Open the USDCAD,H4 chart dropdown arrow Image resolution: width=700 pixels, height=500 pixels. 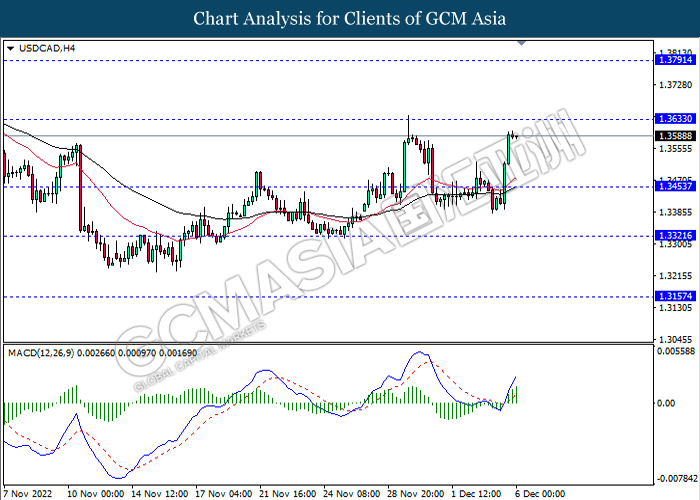(11, 48)
